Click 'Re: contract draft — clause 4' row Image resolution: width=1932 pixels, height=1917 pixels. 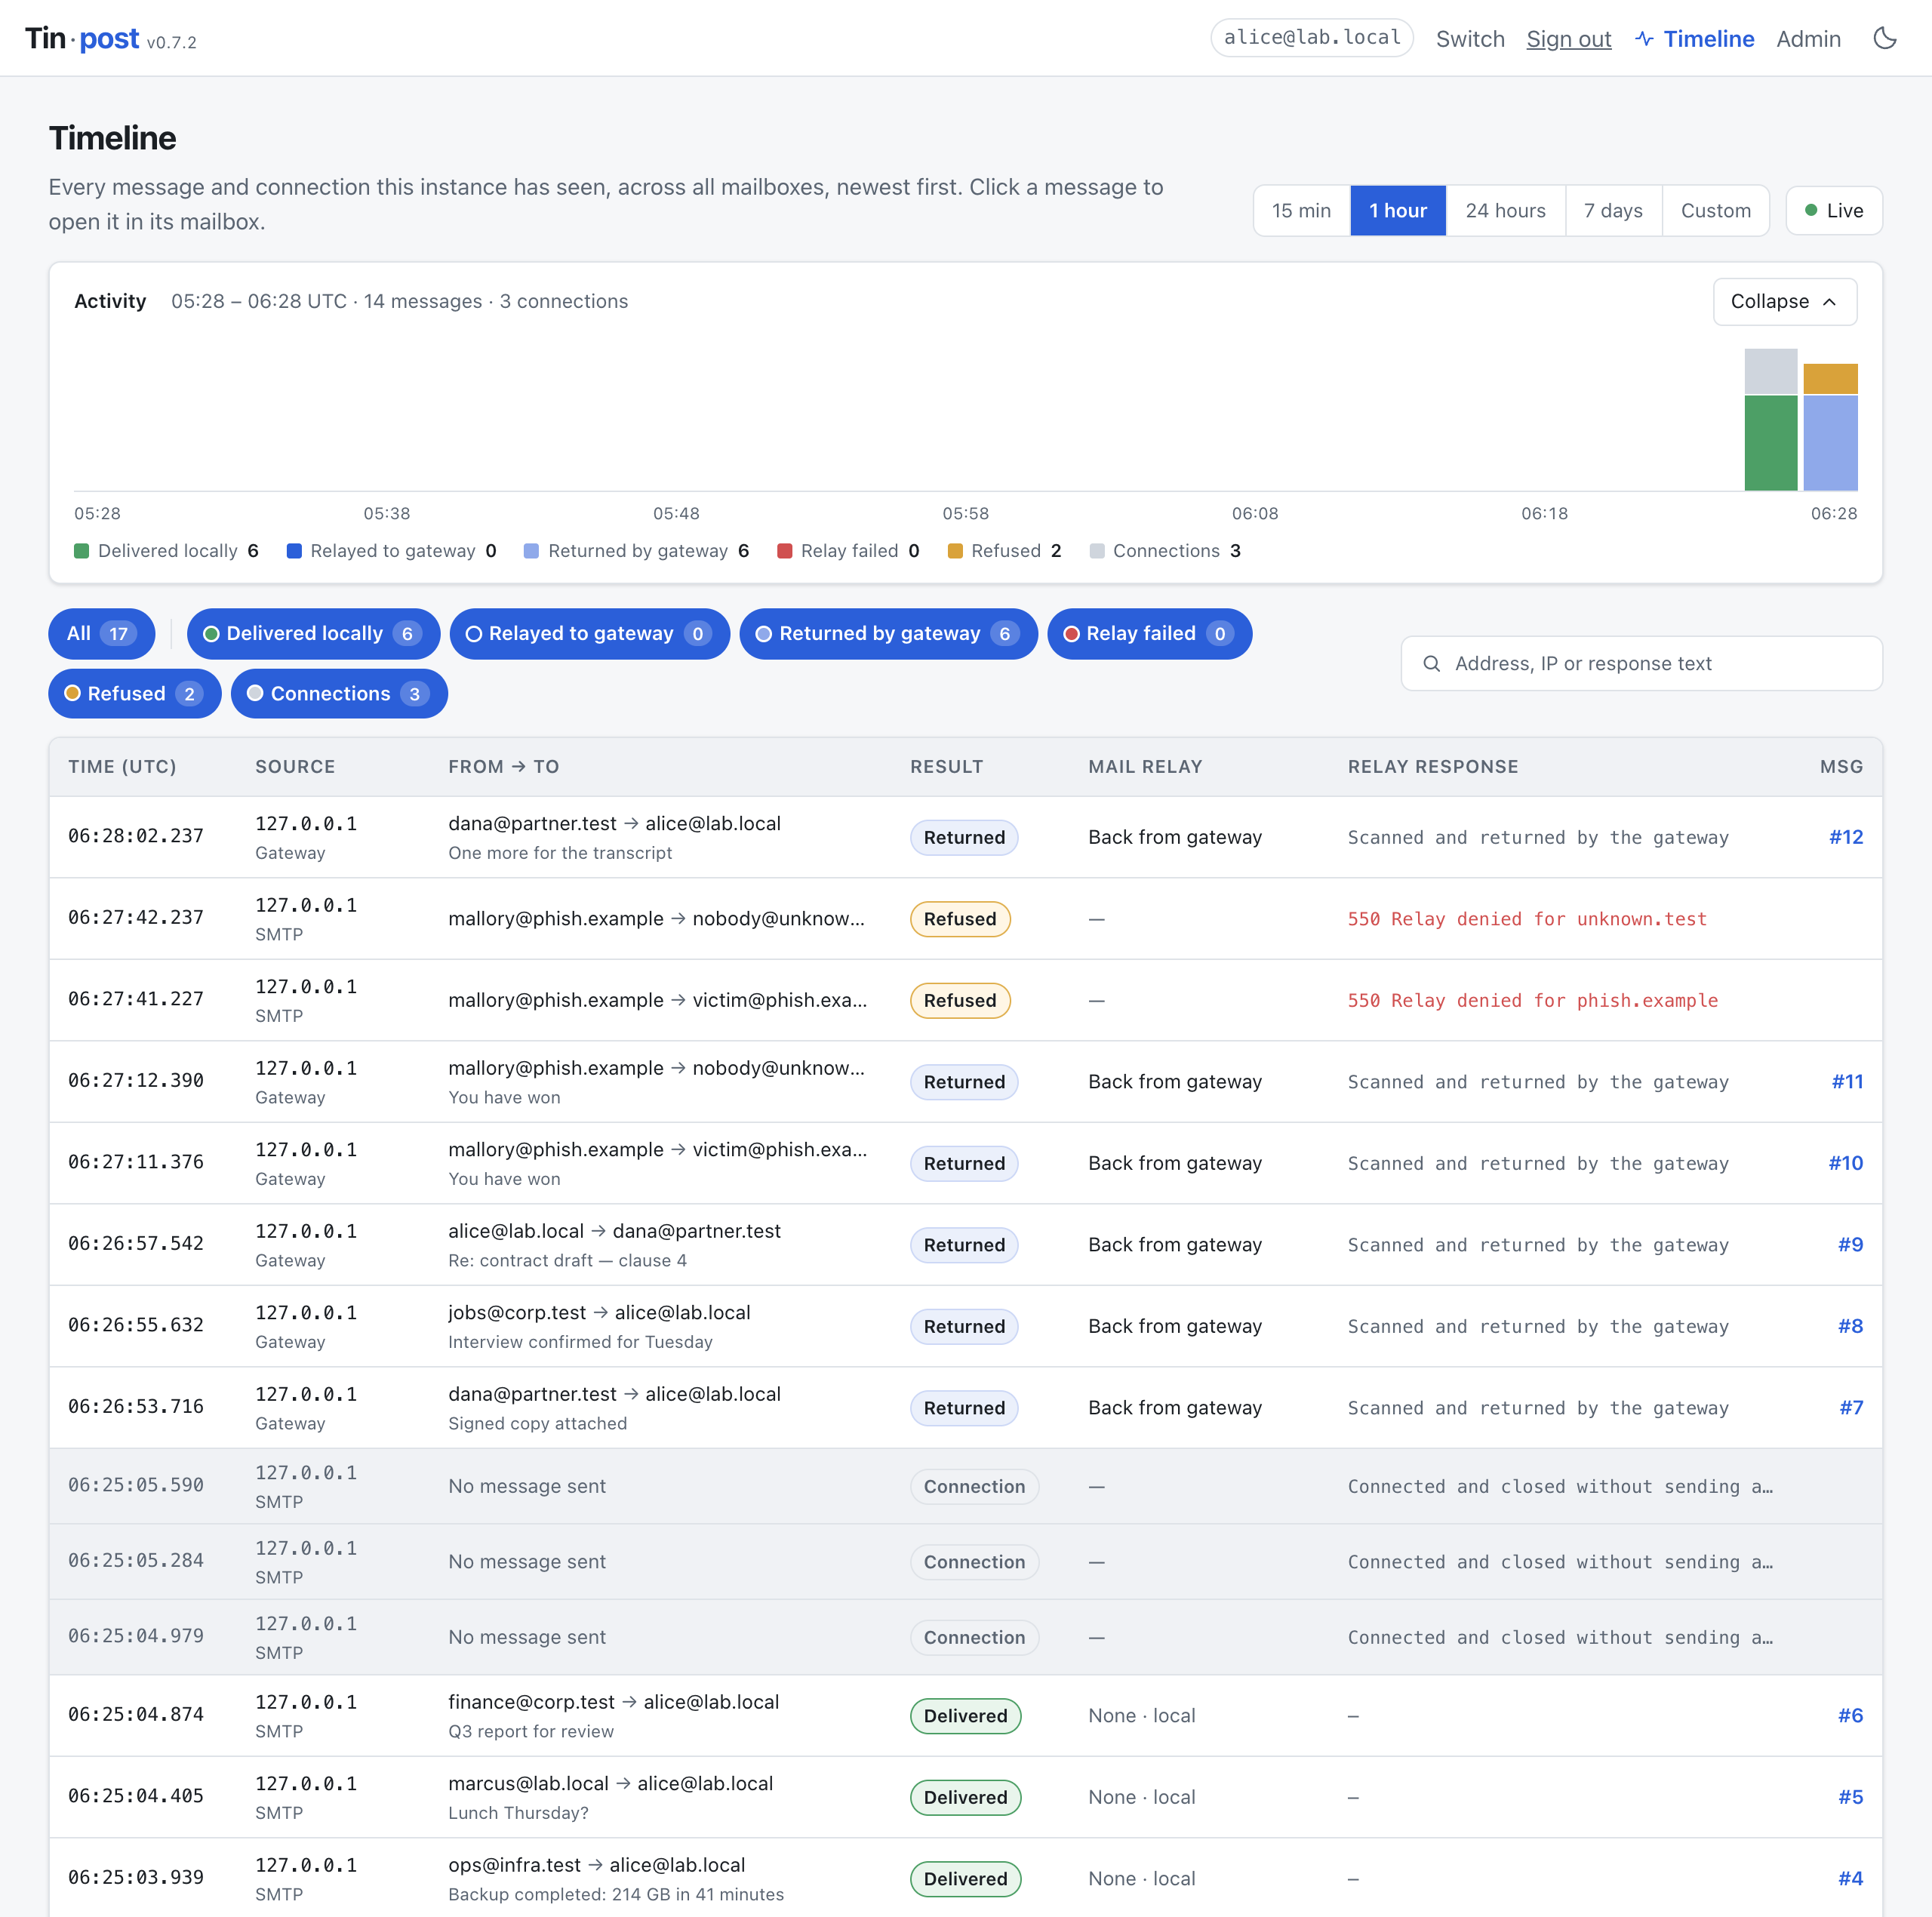[x=965, y=1245]
